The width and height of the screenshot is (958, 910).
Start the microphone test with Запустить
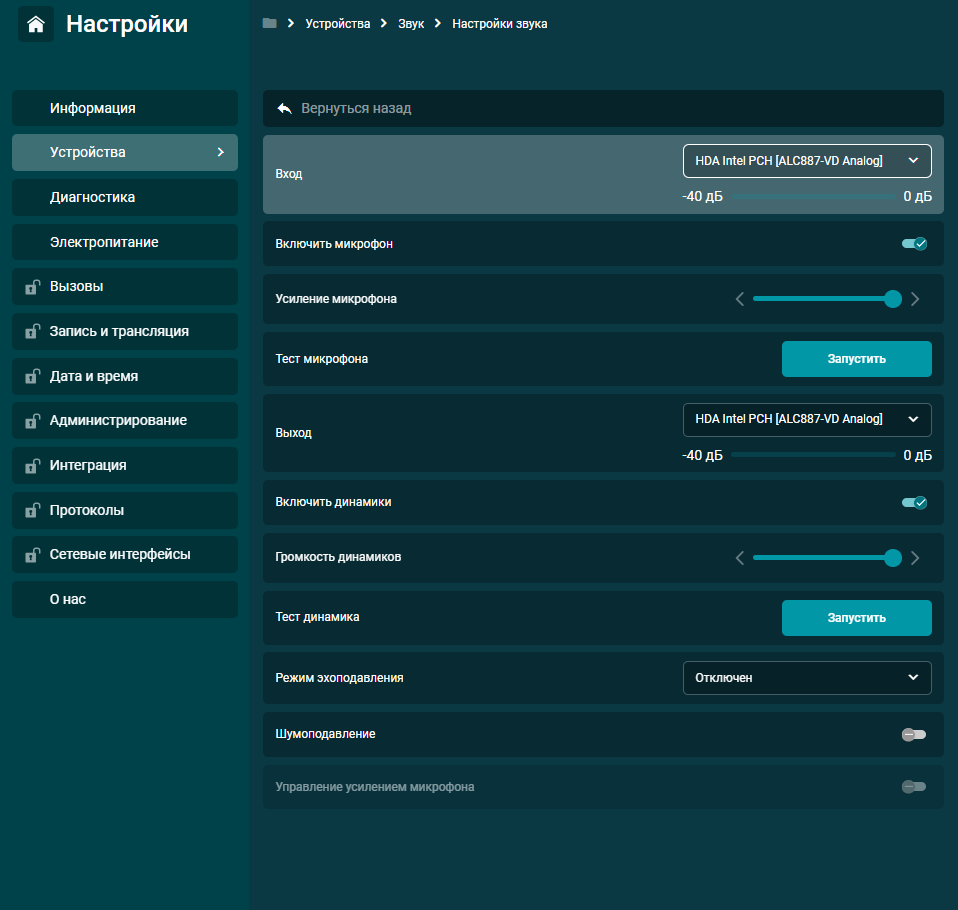(857, 359)
